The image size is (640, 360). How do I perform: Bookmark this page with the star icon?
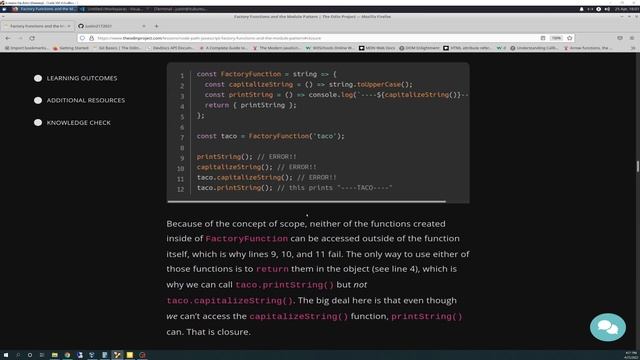tap(570, 38)
